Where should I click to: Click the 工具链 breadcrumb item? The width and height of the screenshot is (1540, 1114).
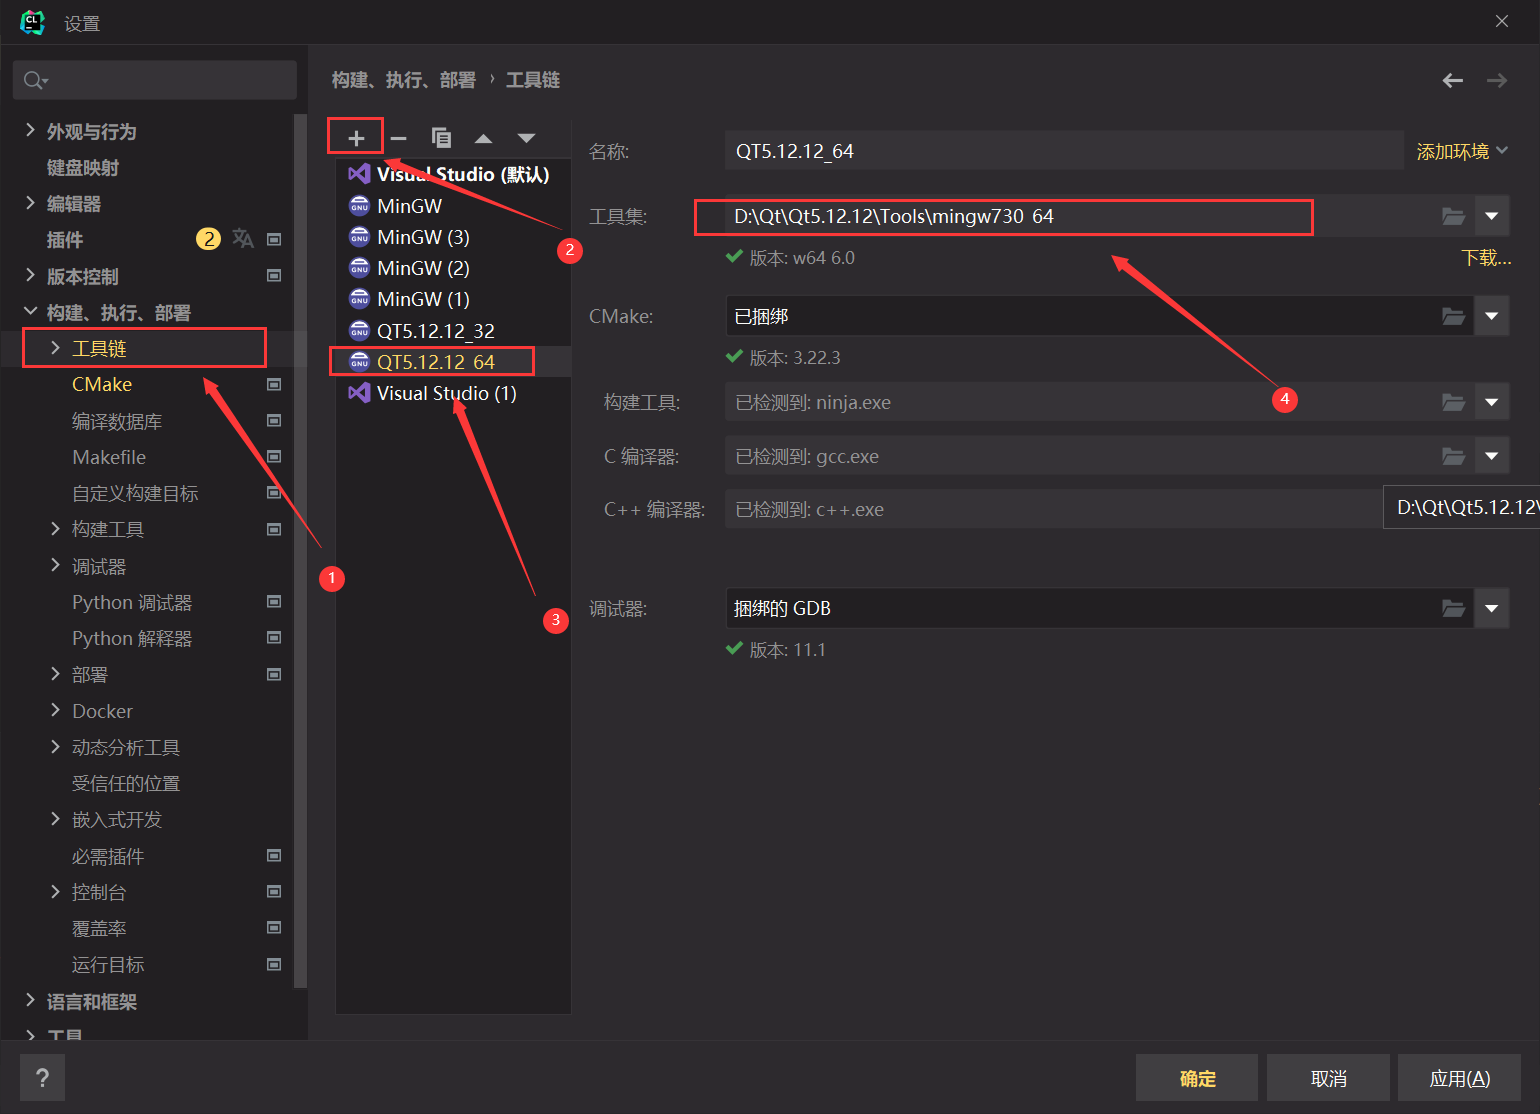[x=532, y=79]
